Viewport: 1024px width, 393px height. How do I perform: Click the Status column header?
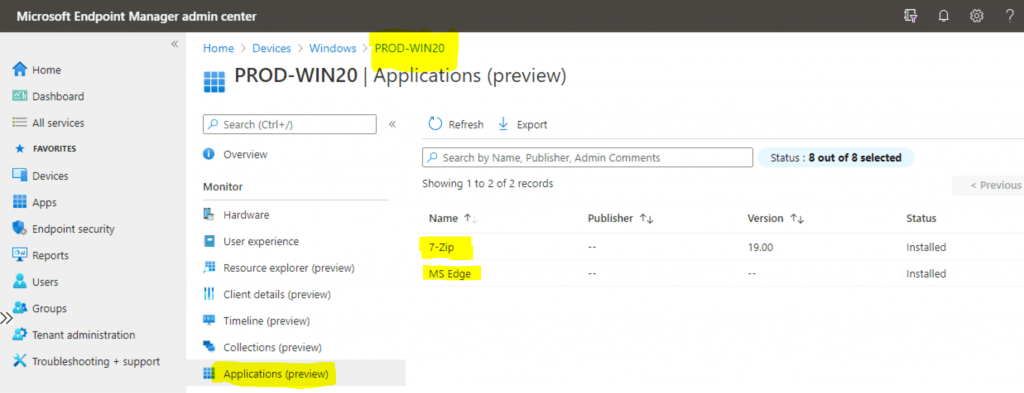(x=921, y=219)
